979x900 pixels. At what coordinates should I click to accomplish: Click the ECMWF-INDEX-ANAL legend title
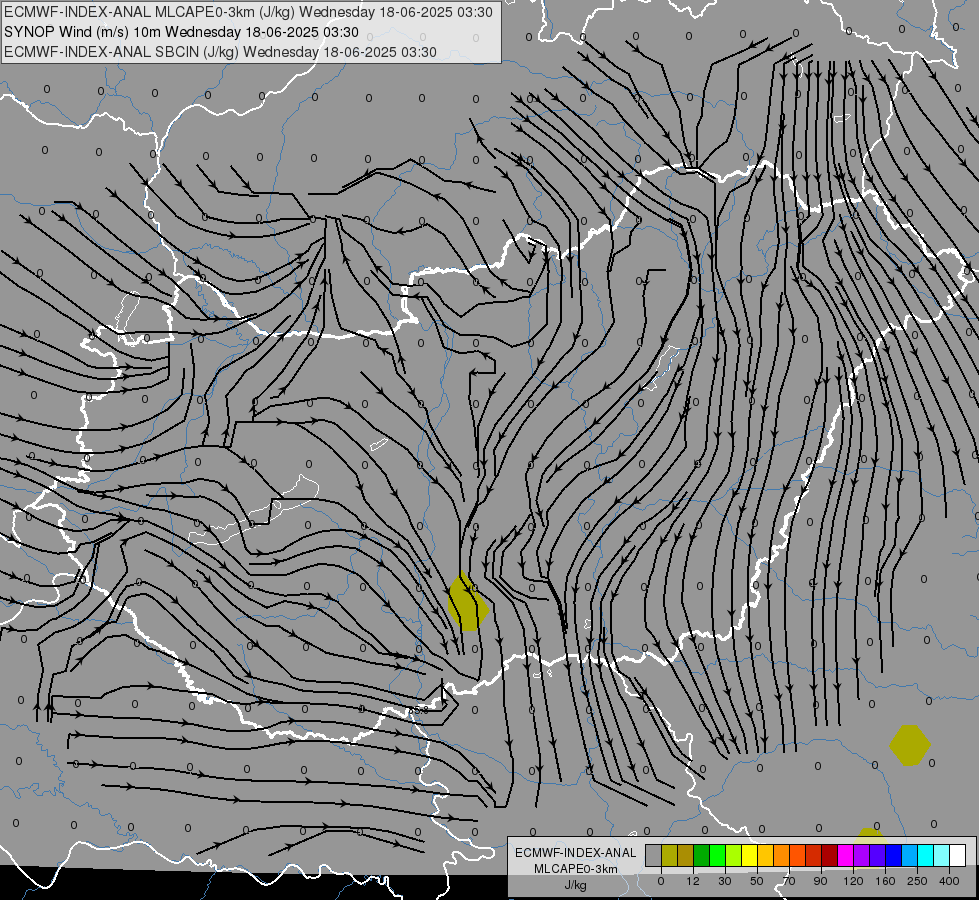tap(575, 853)
